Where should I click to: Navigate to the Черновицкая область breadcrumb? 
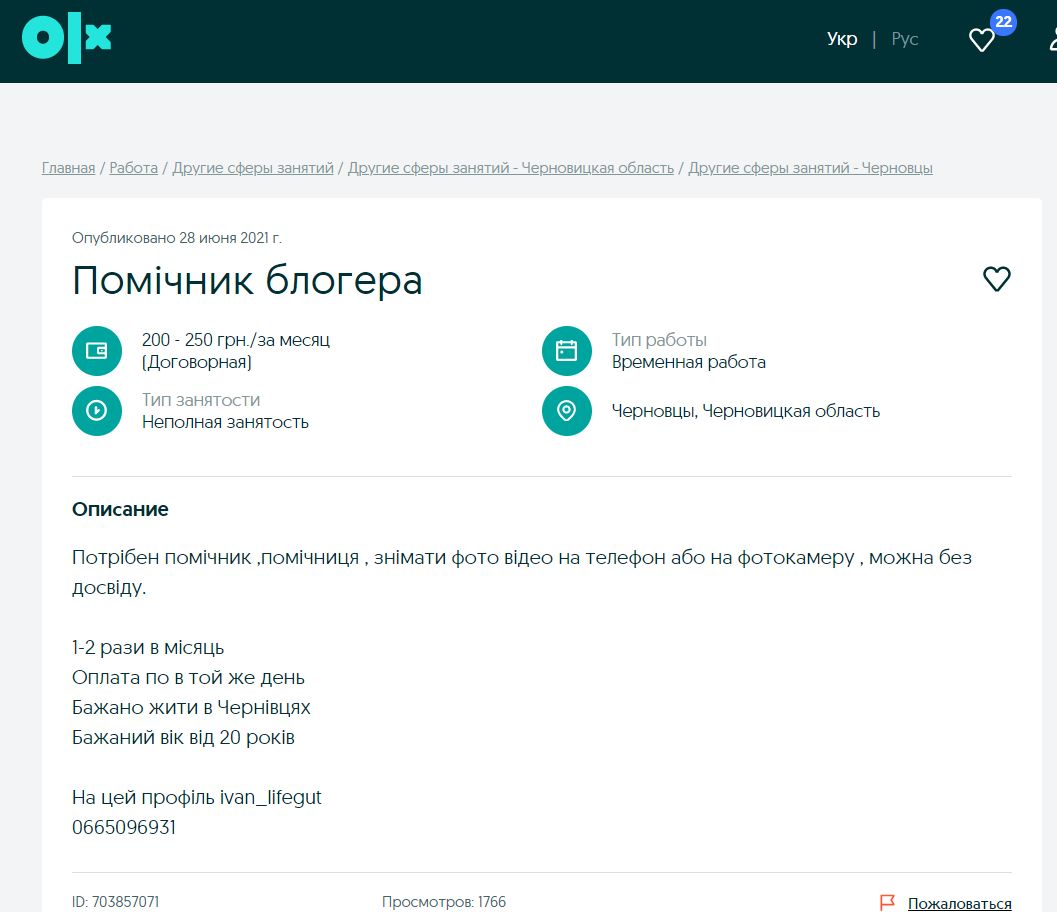pos(511,168)
